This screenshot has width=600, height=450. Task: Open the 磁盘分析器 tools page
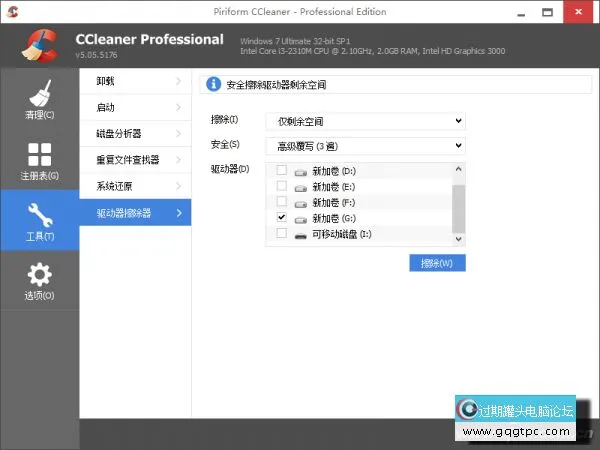tap(135, 134)
